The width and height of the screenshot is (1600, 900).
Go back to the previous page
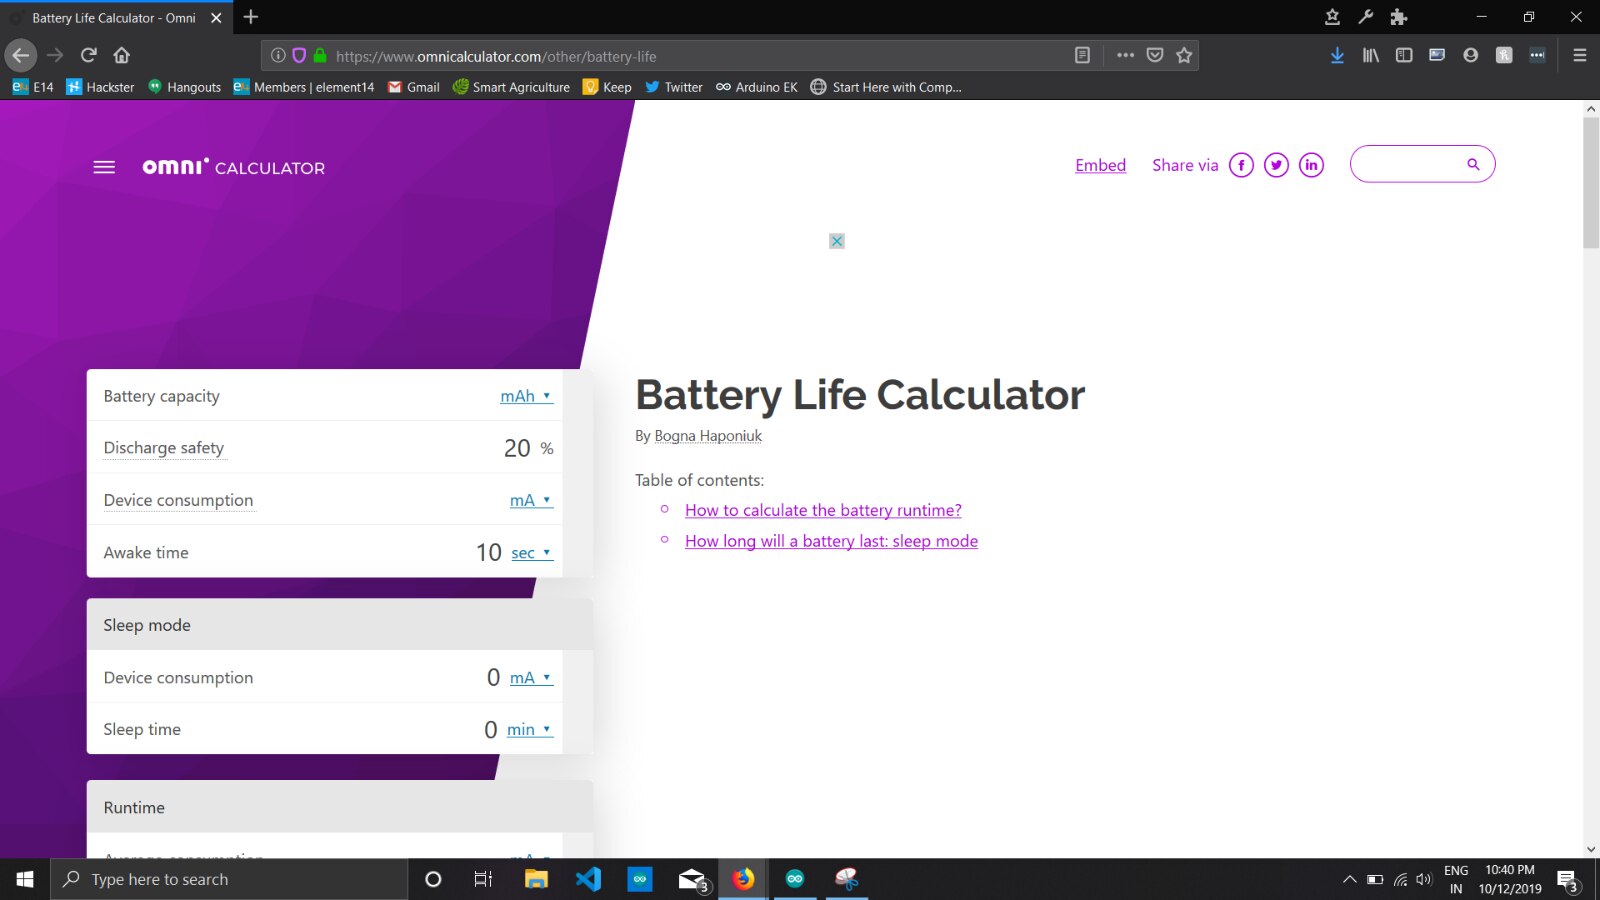click(21, 56)
